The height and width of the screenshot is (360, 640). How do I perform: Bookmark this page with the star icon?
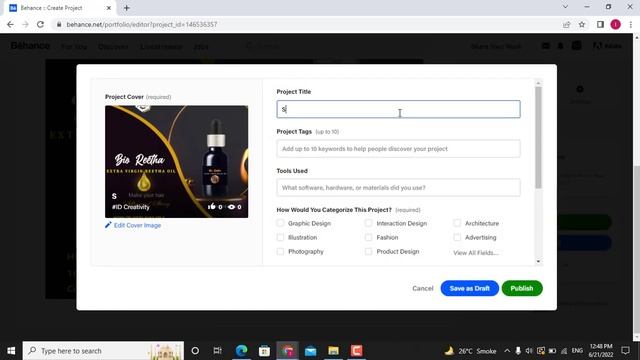[x=582, y=24]
